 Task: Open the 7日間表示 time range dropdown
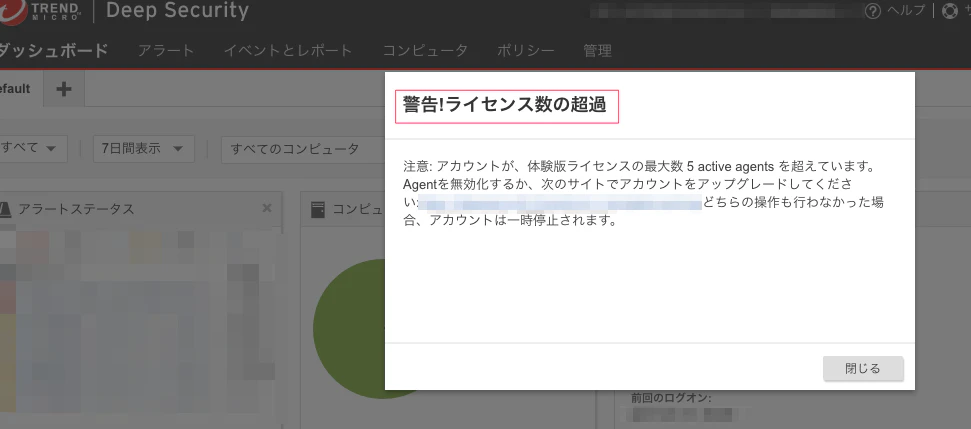[143, 149]
